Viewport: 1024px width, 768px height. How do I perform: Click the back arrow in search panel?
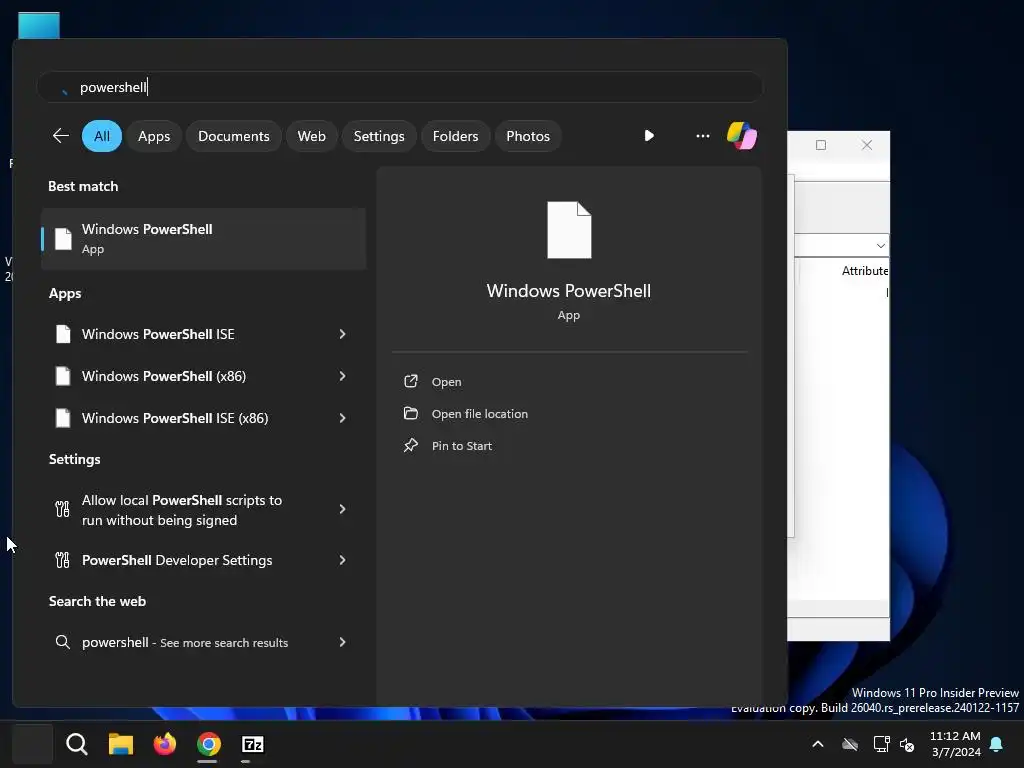(x=61, y=136)
